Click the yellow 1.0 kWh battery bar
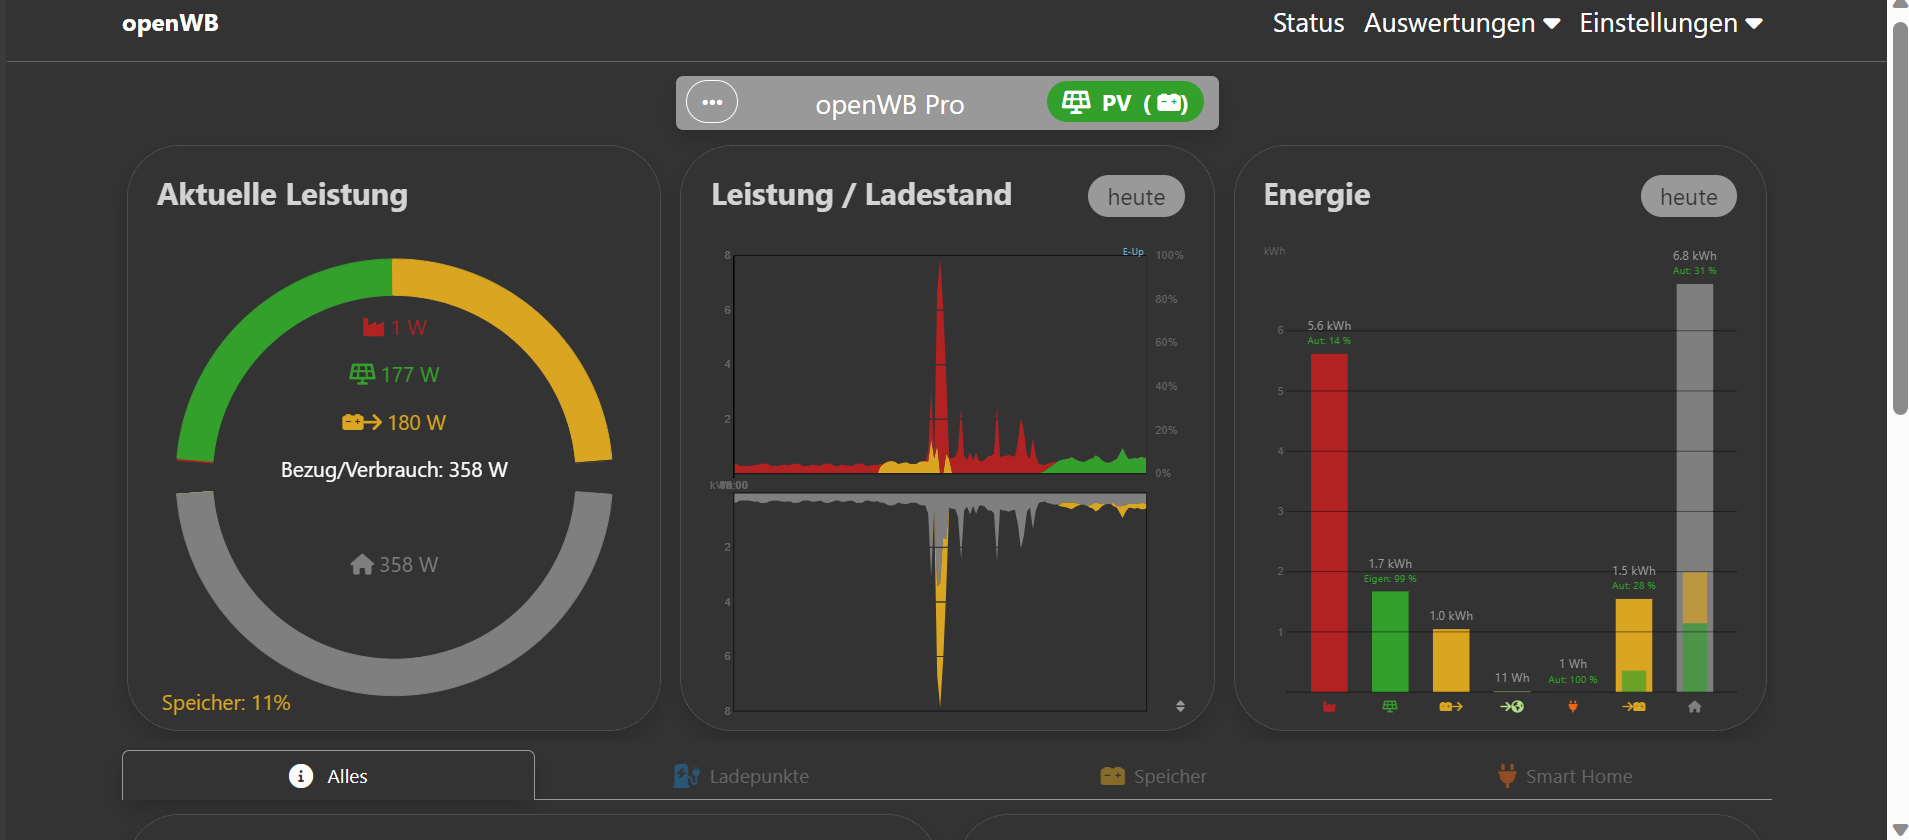 [x=1451, y=661]
